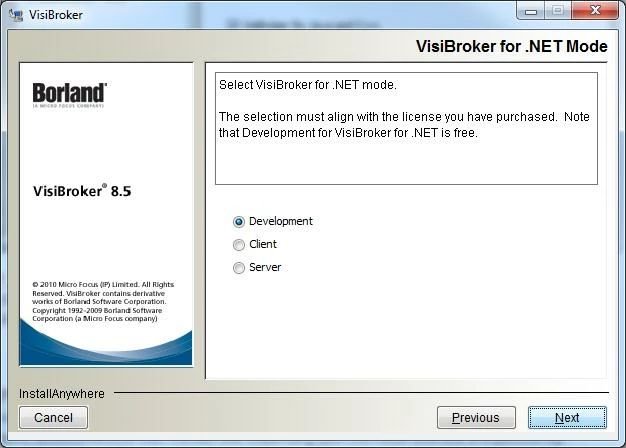Choose the Client mode option
Image resolution: width=626 pixels, height=448 pixels.
point(239,245)
